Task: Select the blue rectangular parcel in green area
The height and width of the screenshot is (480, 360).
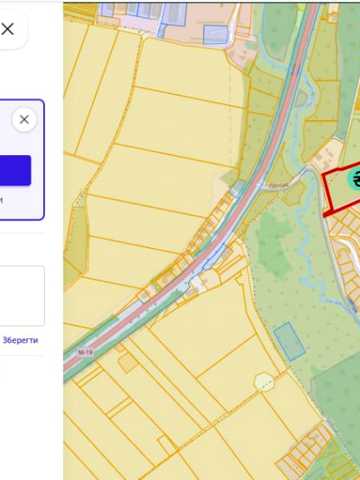Action: pos(289,341)
